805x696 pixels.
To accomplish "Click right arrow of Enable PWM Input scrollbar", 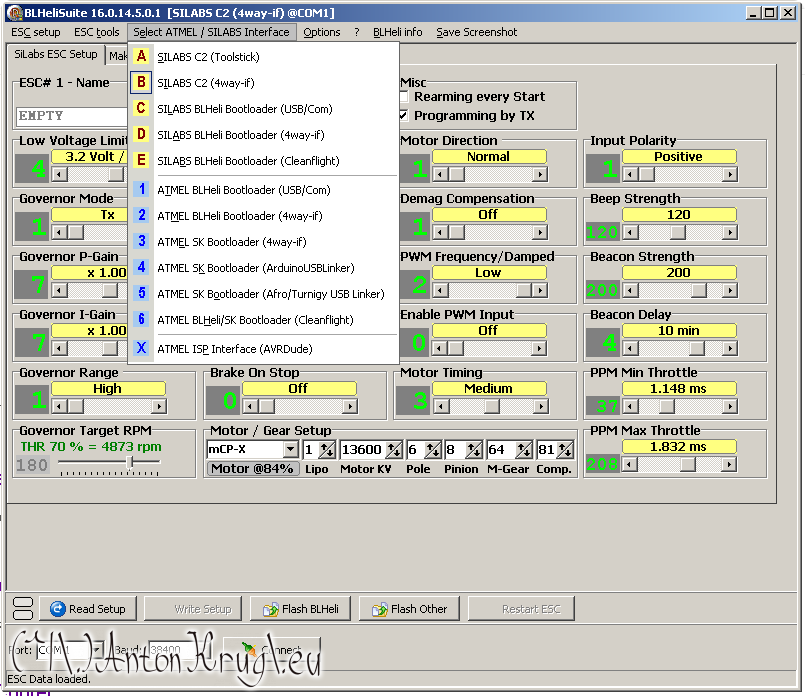I will [x=540, y=349].
